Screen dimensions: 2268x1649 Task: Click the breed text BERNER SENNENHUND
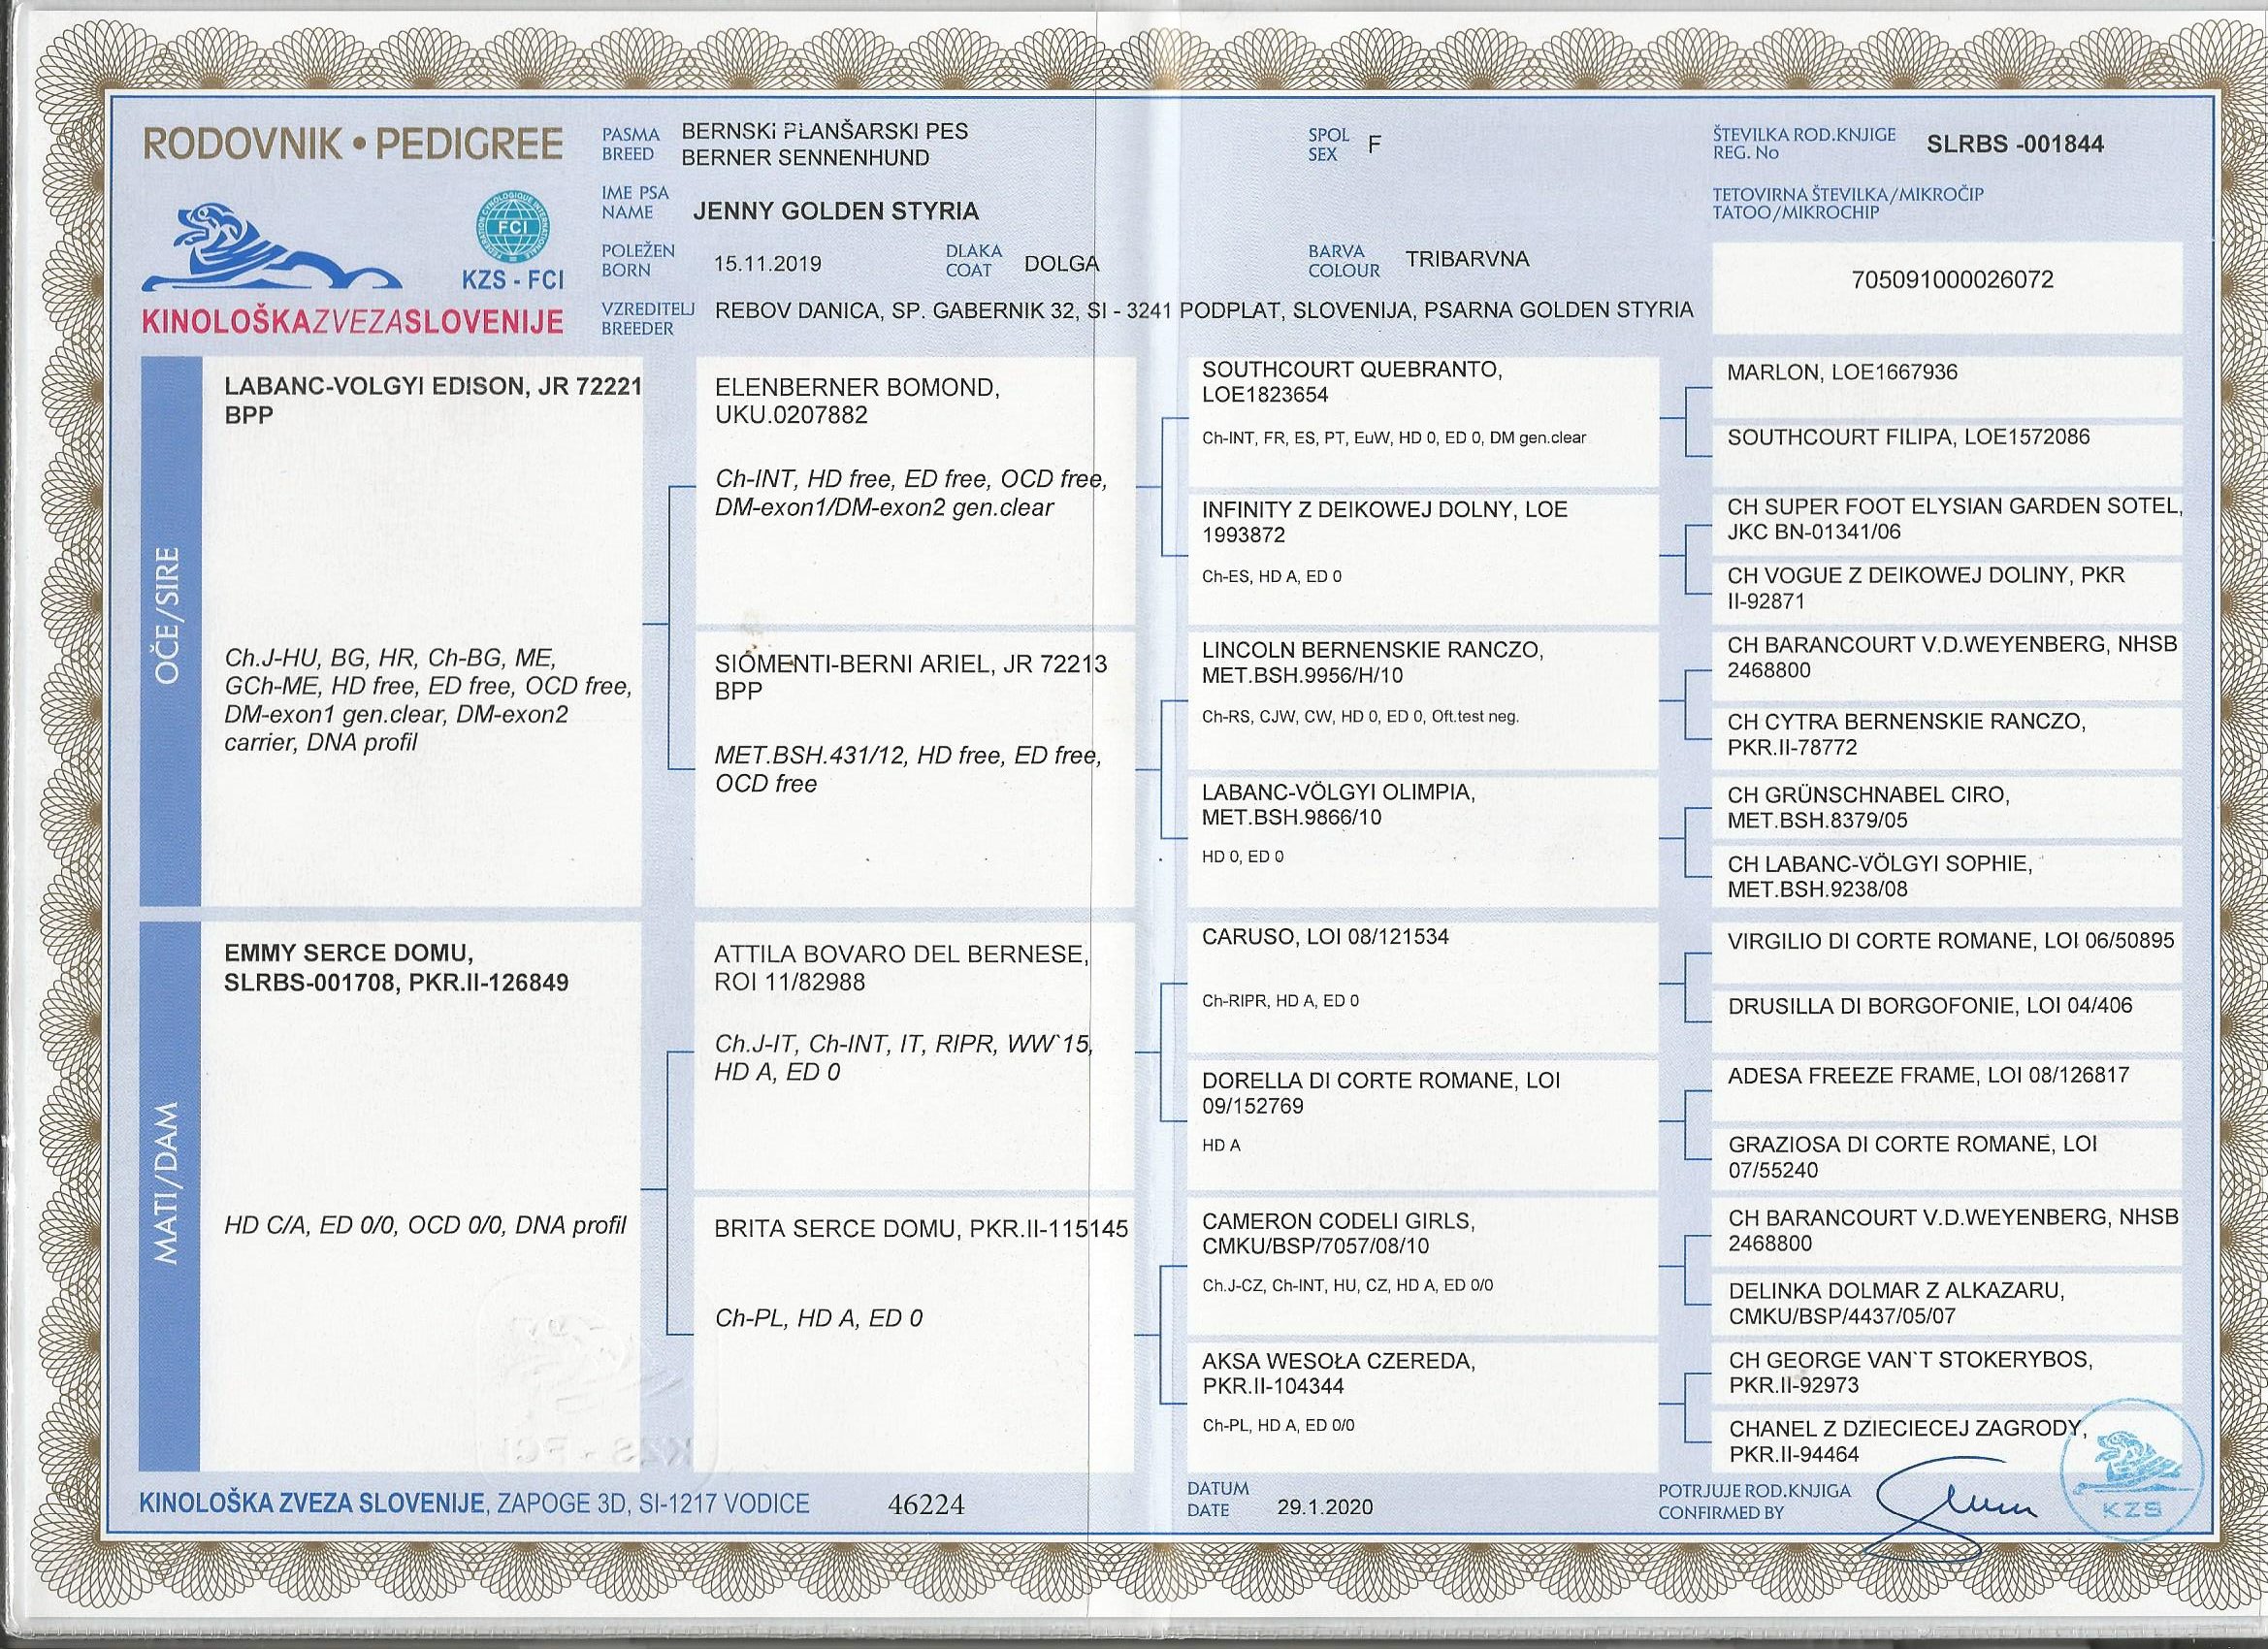pyautogui.click(x=805, y=157)
